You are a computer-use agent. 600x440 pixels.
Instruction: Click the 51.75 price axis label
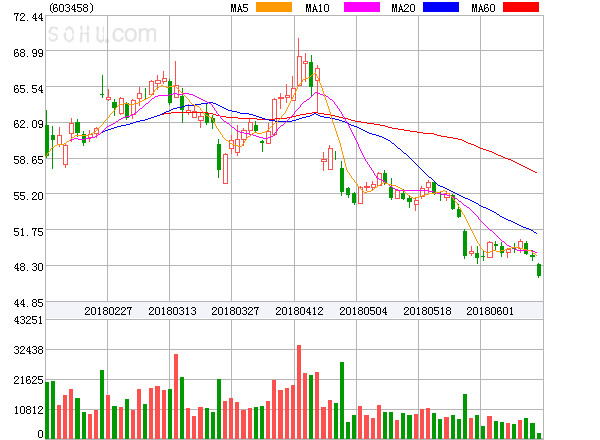(28, 232)
